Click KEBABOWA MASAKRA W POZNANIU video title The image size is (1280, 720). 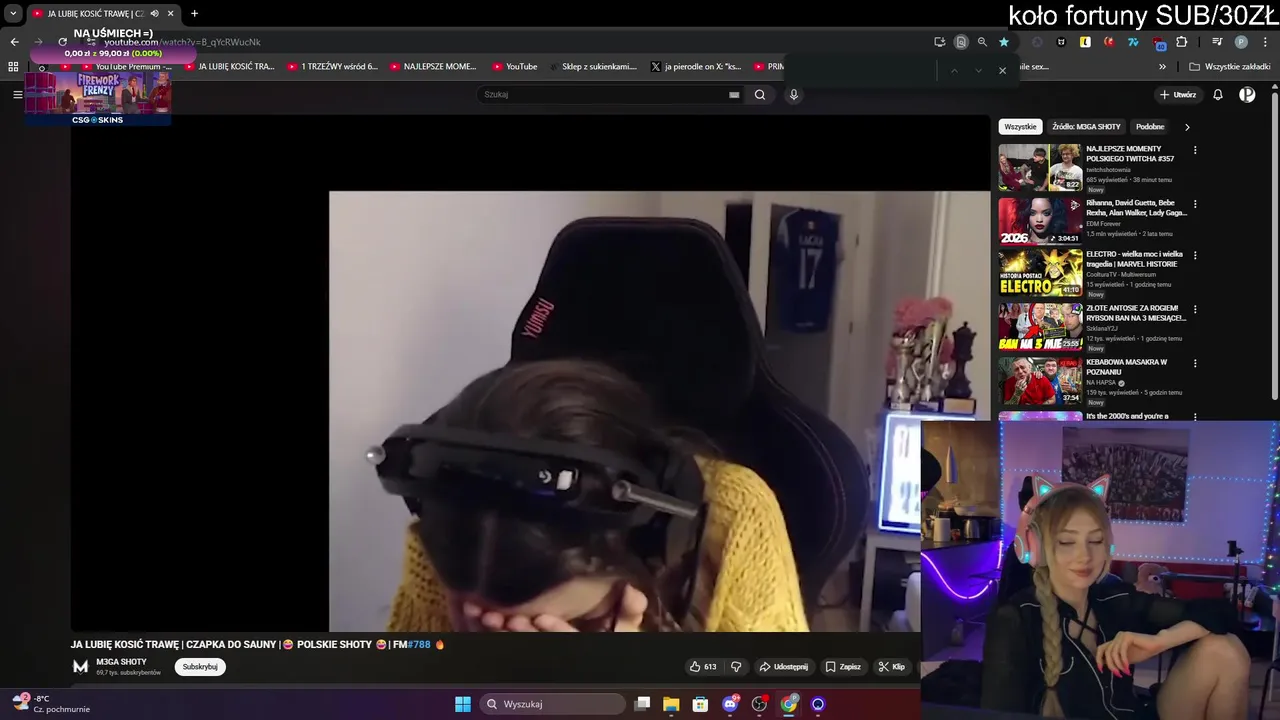pyautogui.click(x=1127, y=367)
